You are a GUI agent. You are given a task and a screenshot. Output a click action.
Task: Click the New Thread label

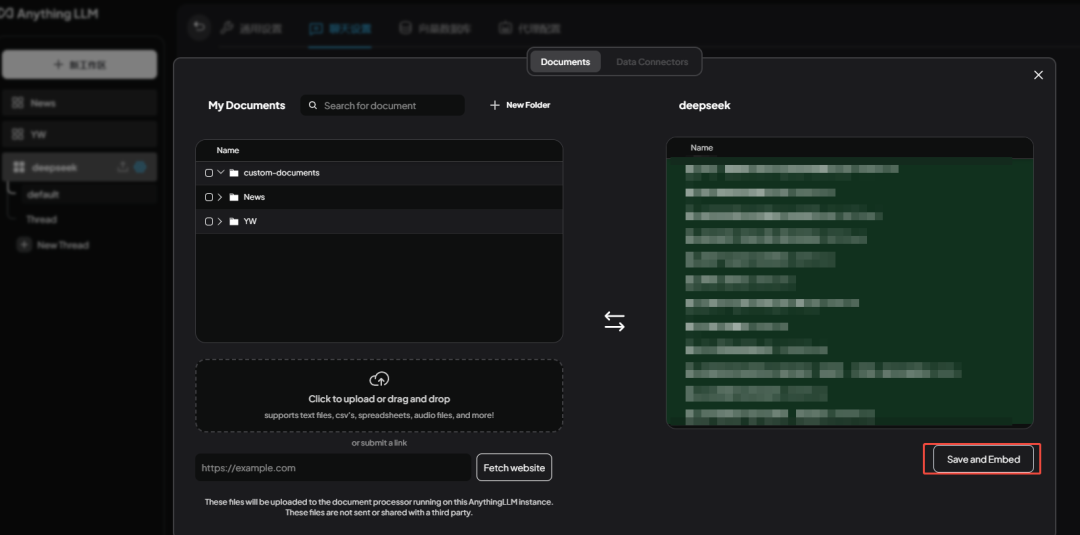tap(63, 245)
